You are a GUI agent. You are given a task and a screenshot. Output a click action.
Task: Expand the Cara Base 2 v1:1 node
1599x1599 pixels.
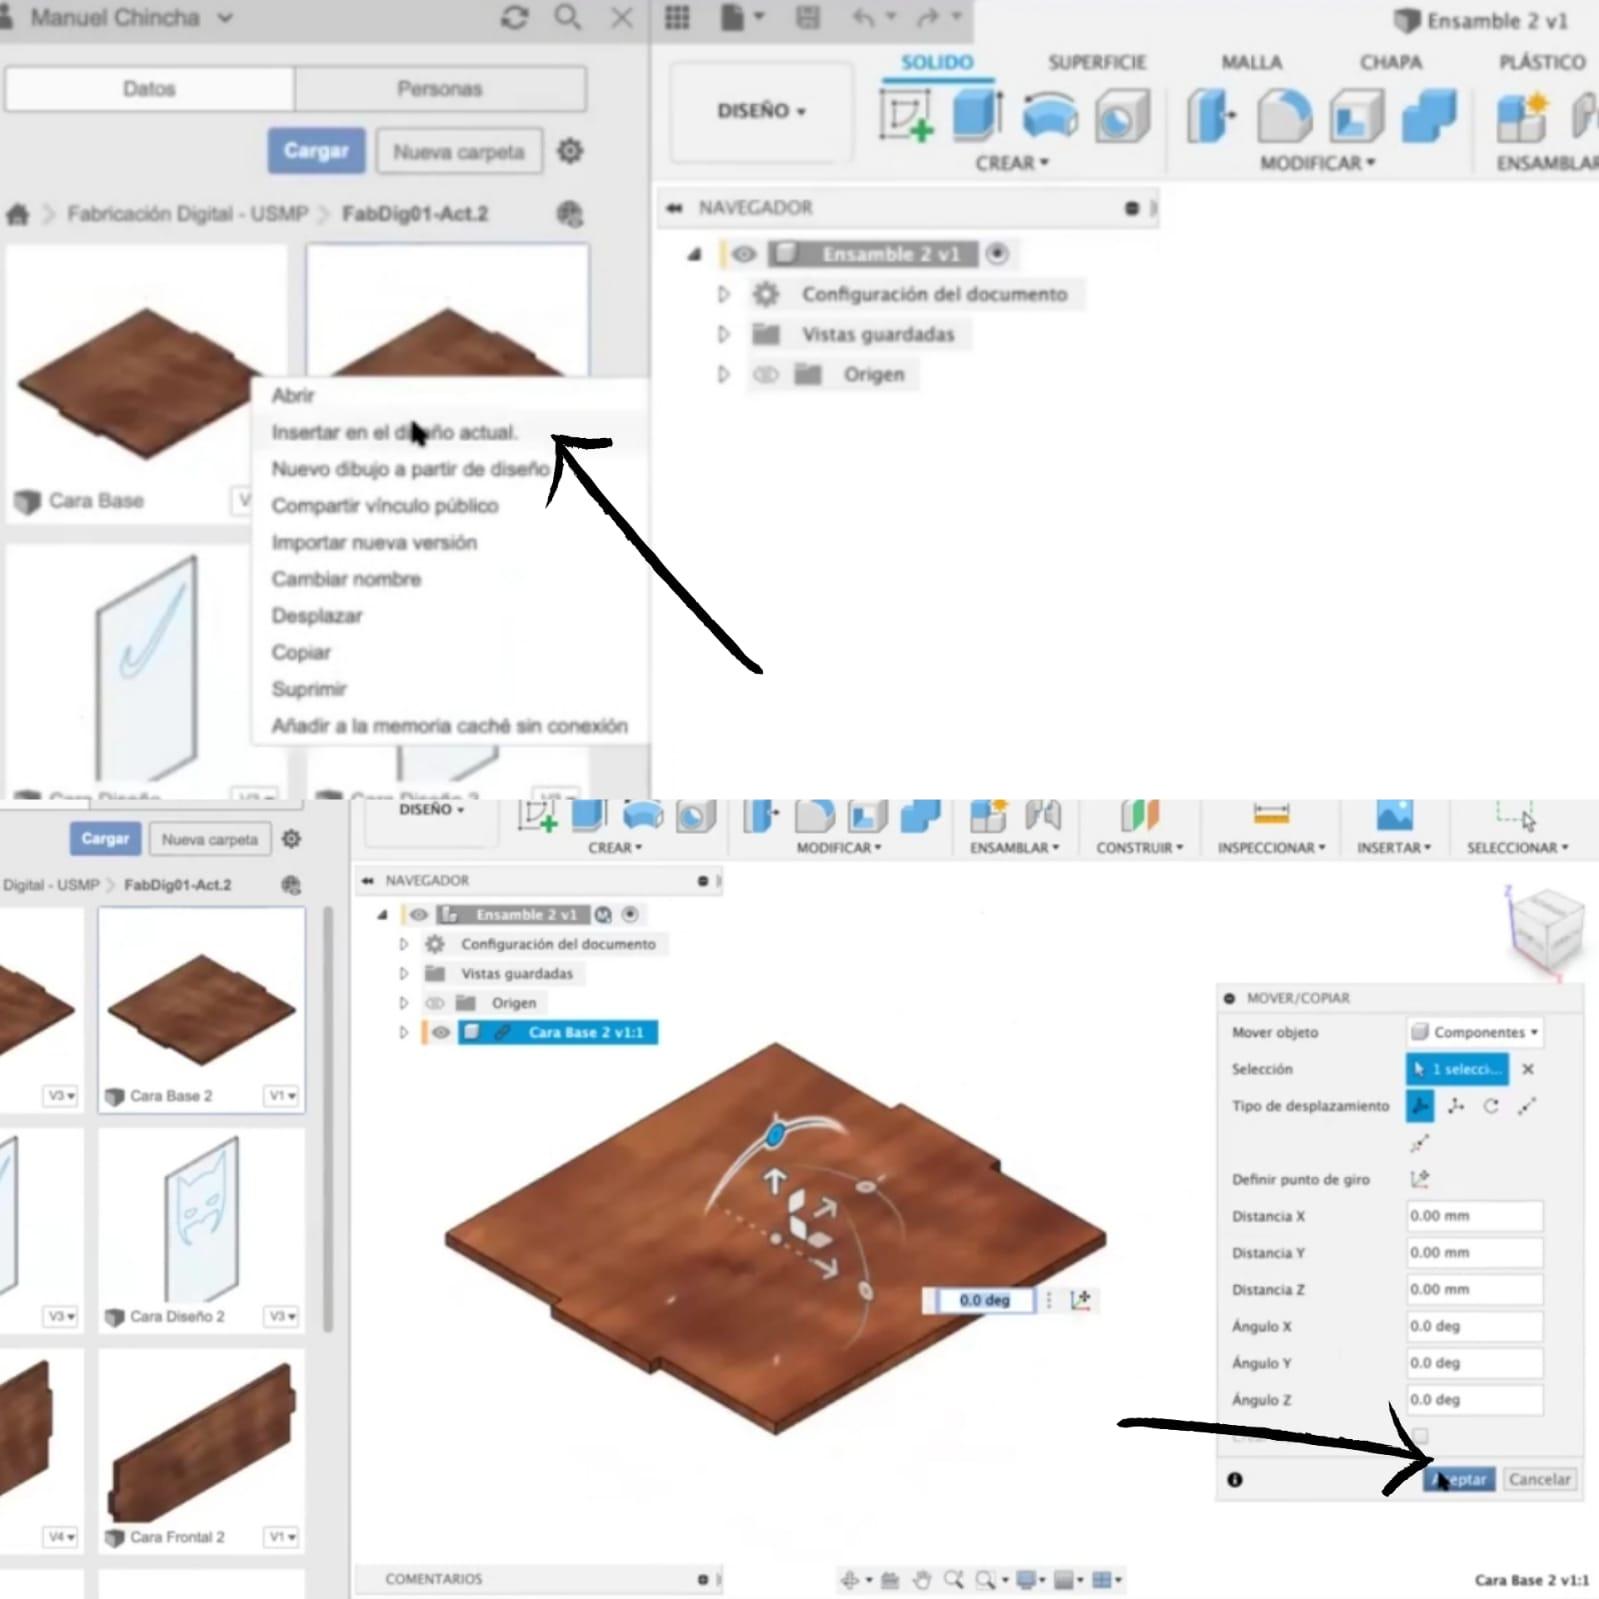click(x=404, y=1032)
